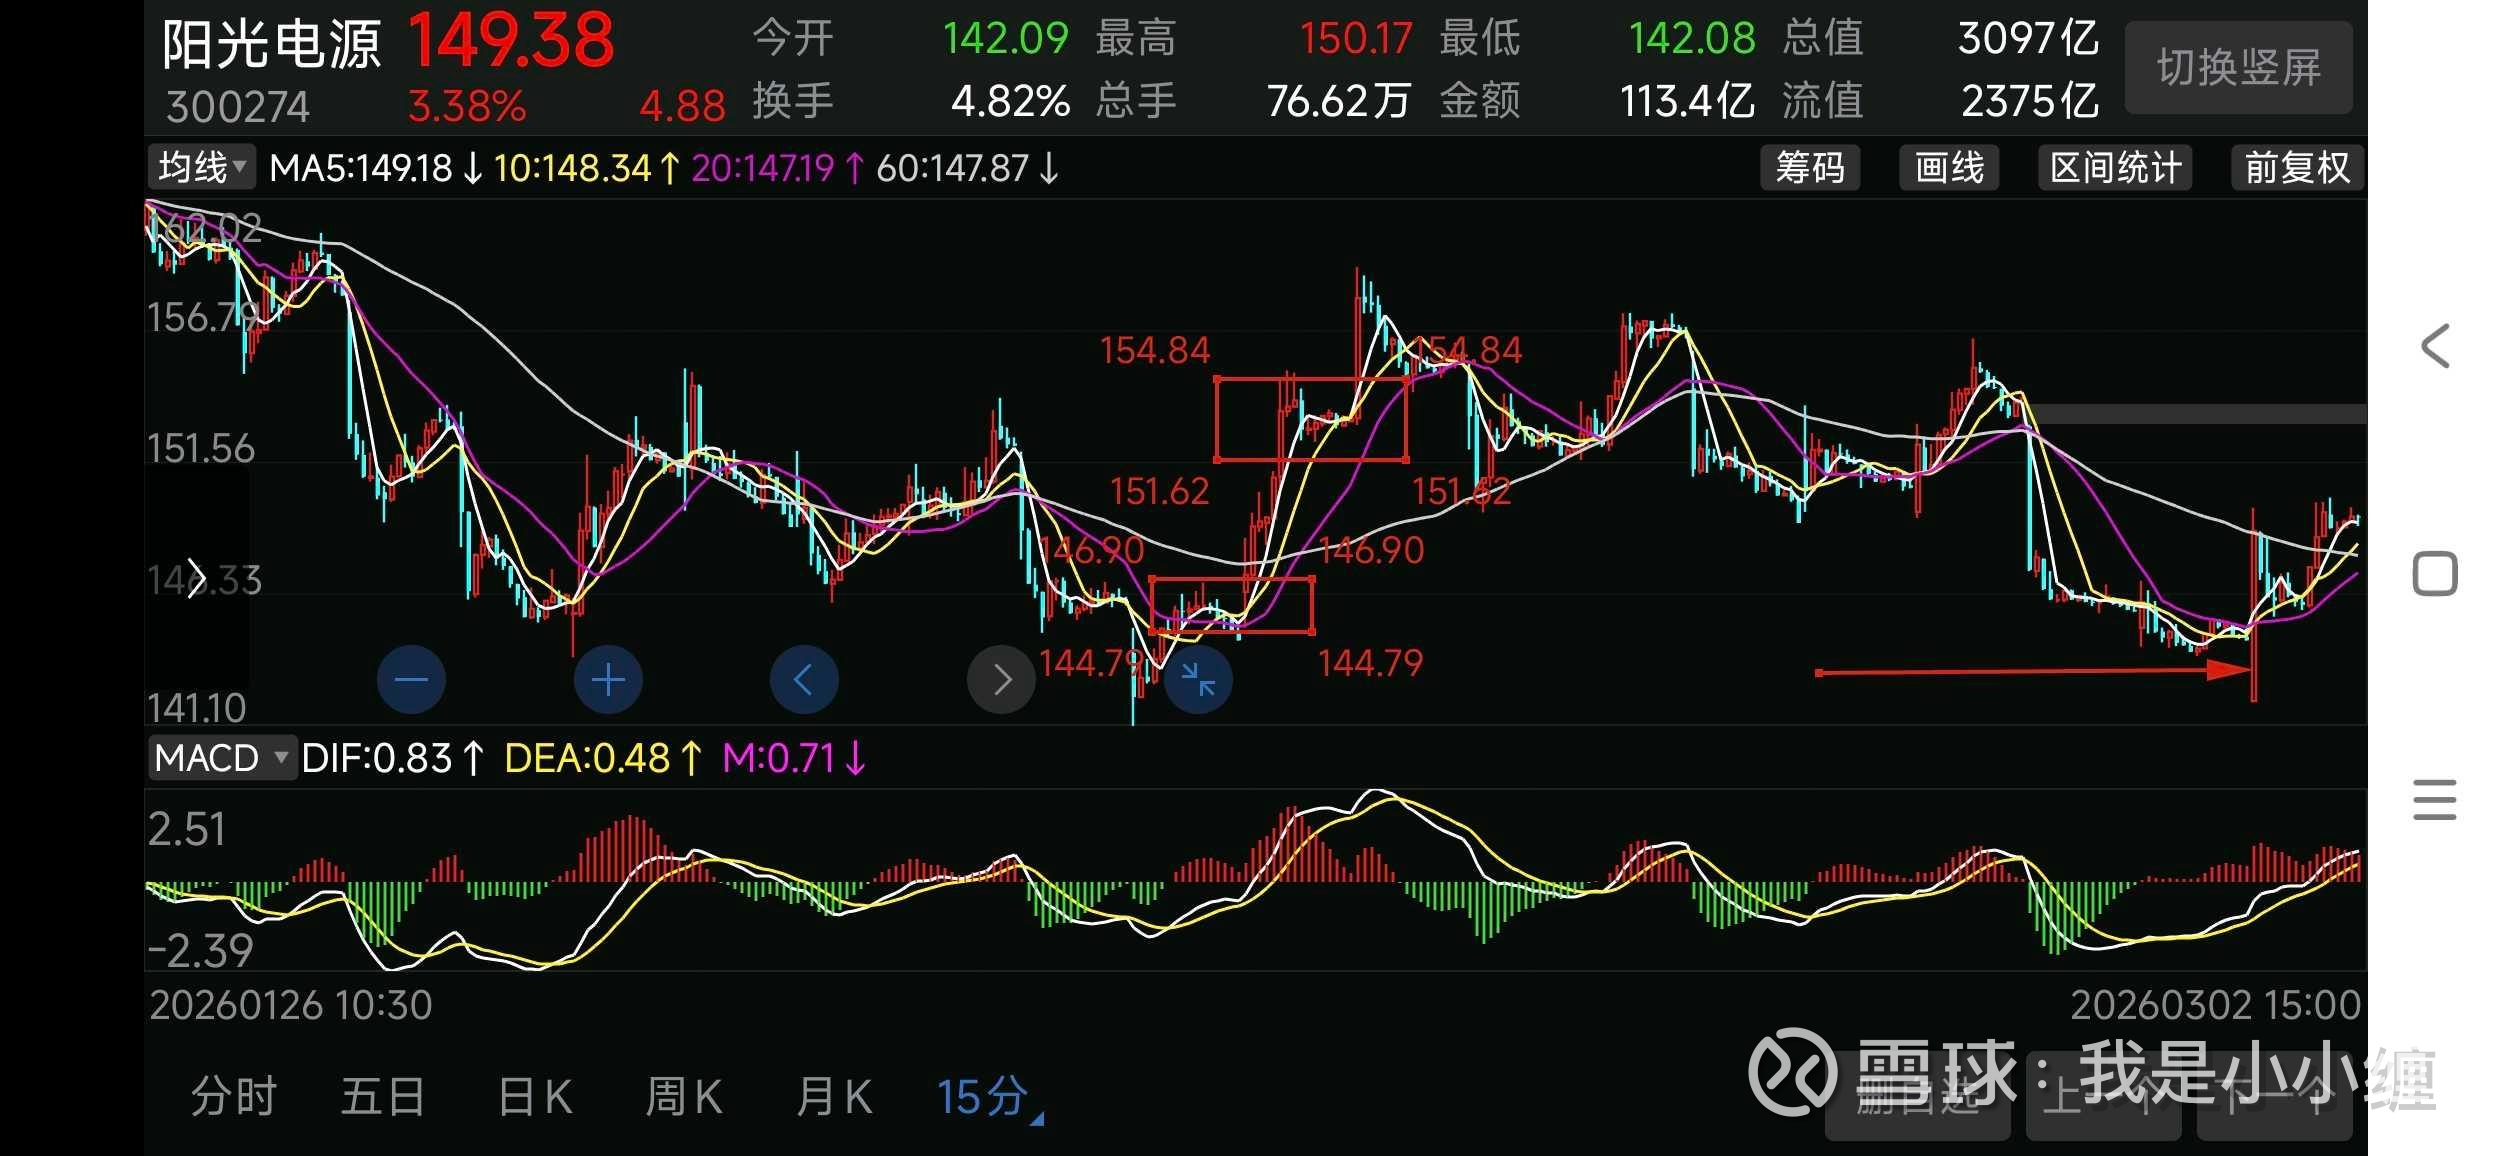Open 均线 indicator dropdown
The width and height of the screenshot is (2510, 1156).
tap(202, 167)
